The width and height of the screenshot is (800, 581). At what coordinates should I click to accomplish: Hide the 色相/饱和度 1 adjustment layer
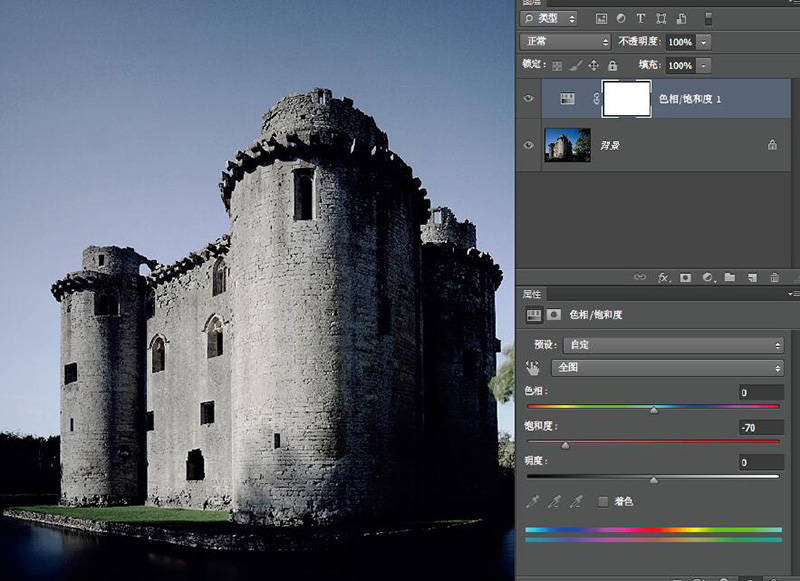point(529,99)
